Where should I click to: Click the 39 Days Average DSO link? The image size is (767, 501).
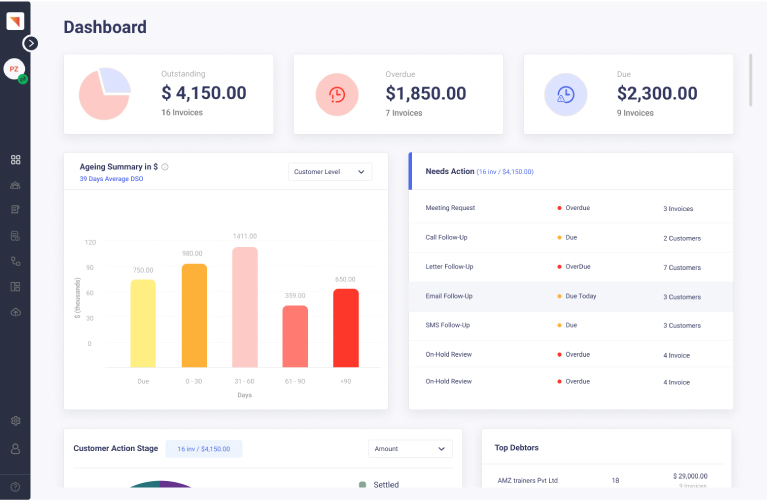point(112,179)
